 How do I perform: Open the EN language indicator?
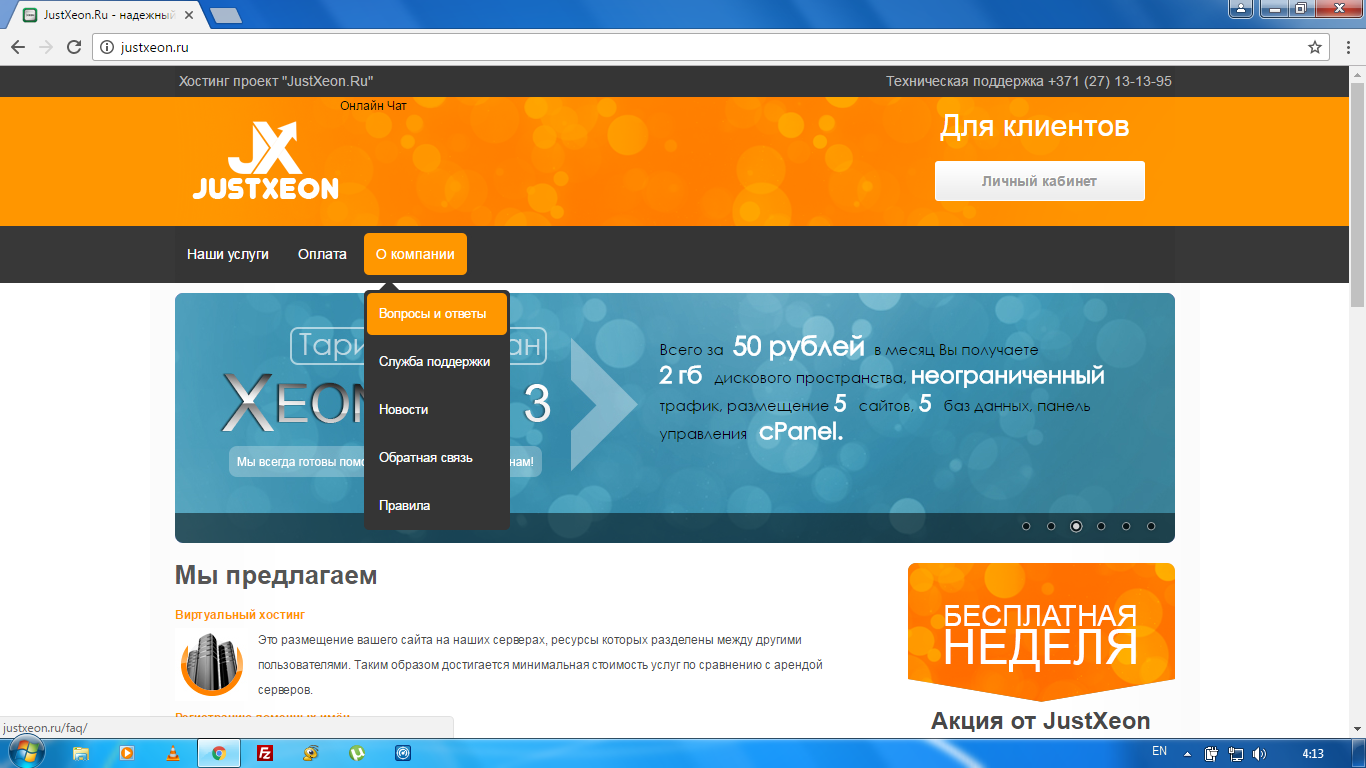pyautogui.click(x=1159, y=751)
